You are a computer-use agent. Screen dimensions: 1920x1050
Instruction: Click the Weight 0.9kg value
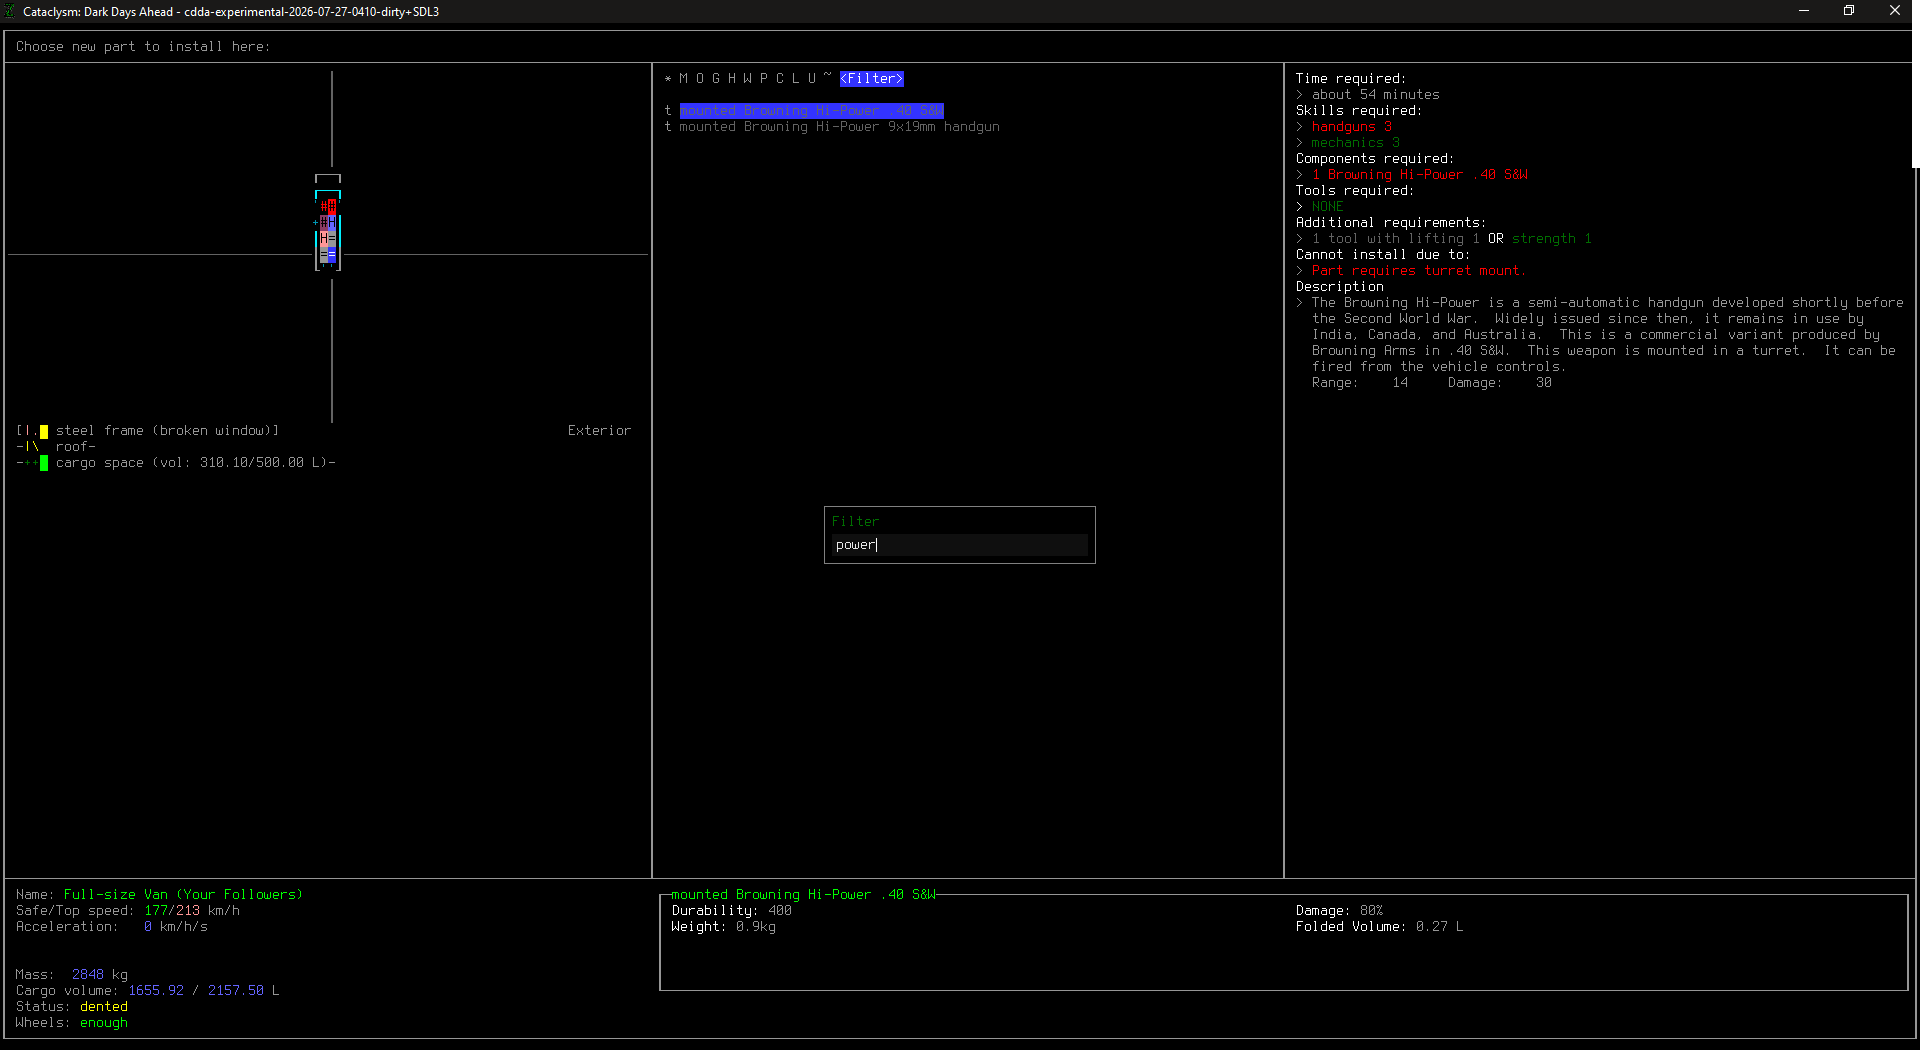(756, 927)
